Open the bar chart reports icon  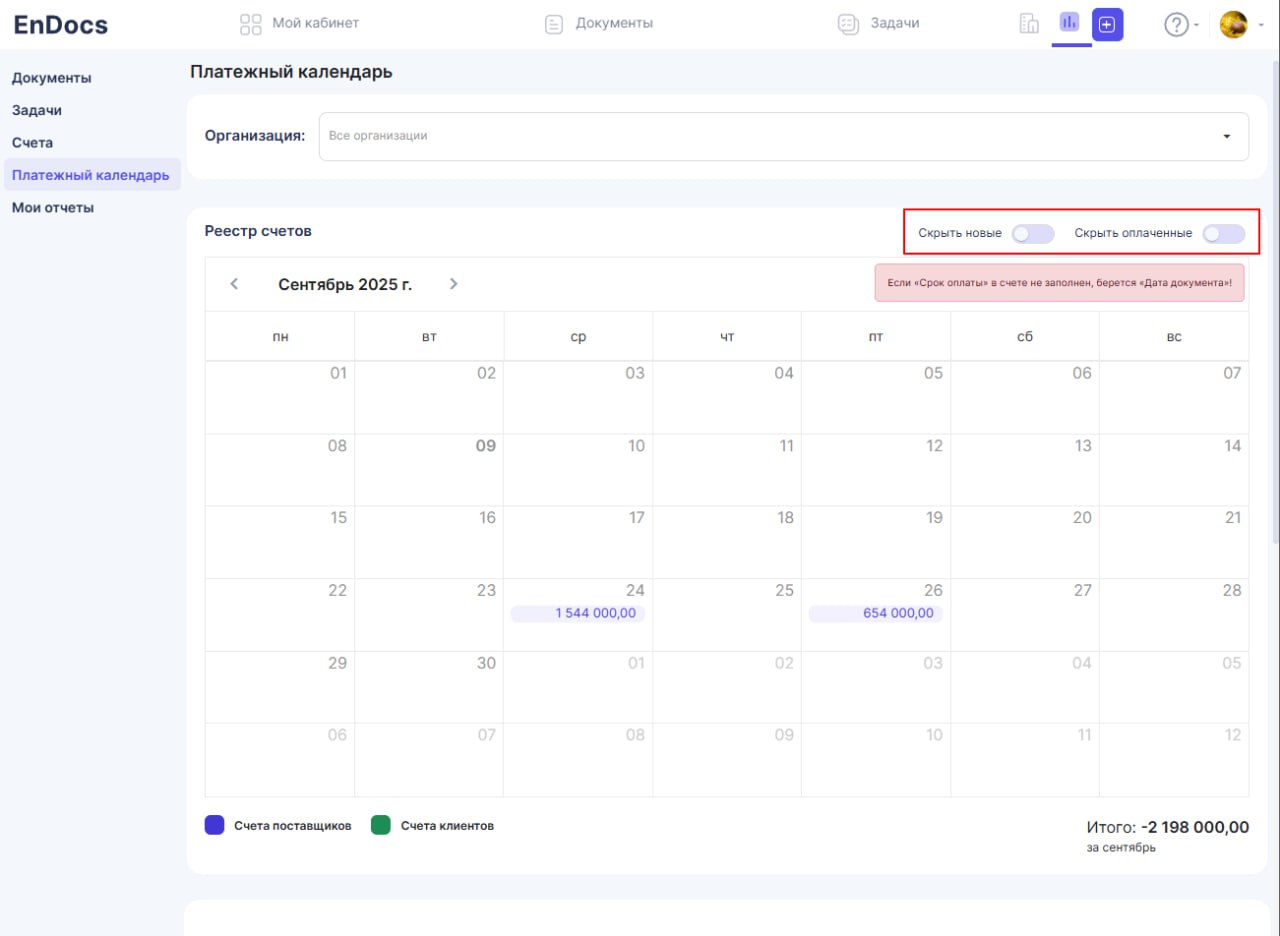pyautogui.click(x=1070, y=22)
